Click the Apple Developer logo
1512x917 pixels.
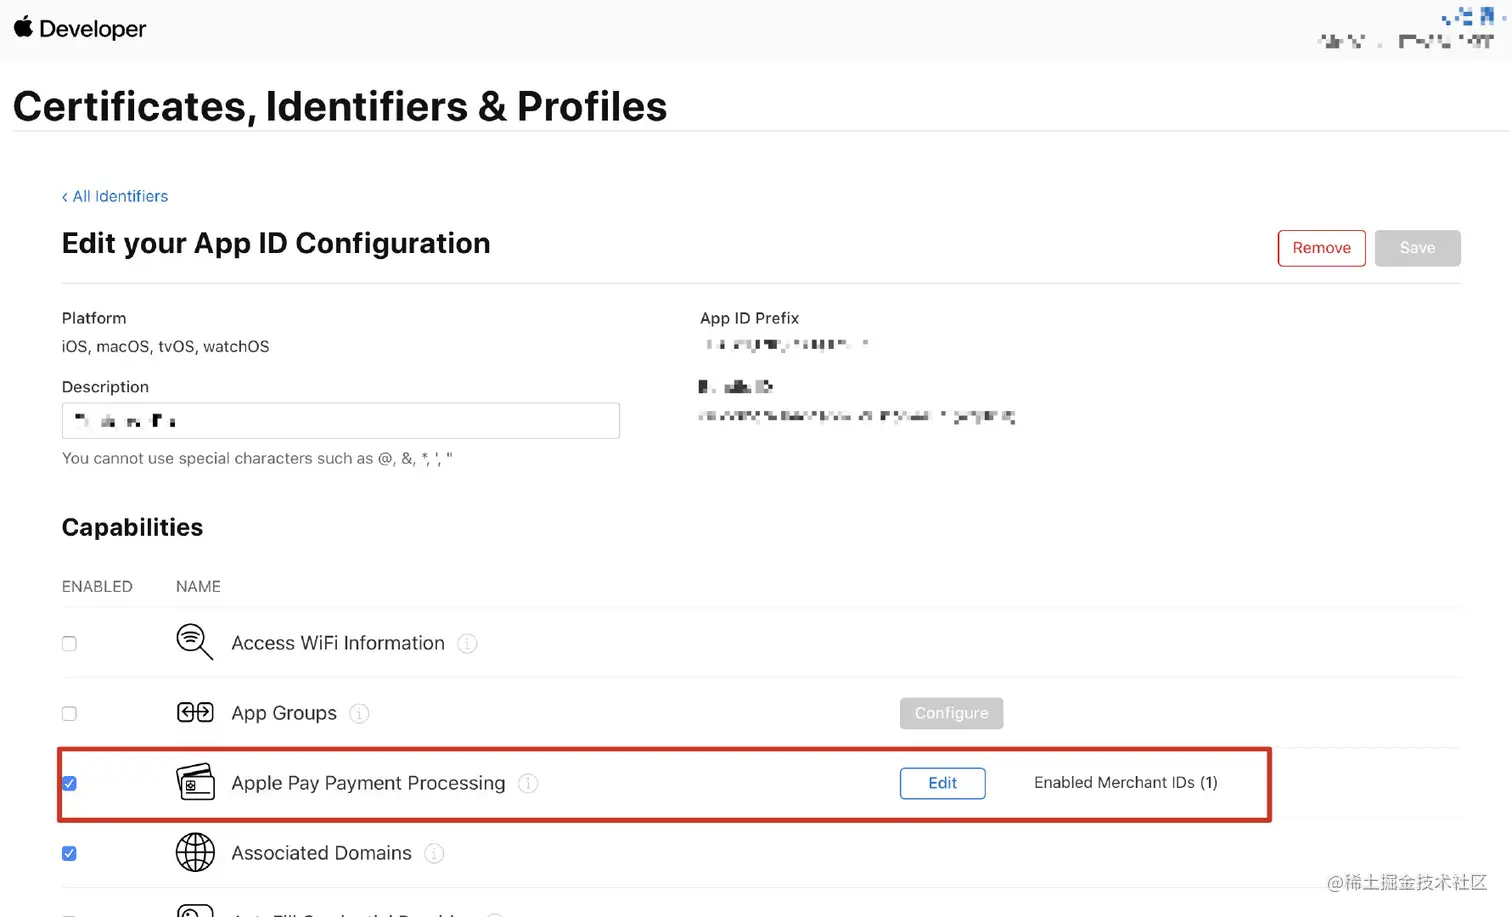(x=80, y=29)
